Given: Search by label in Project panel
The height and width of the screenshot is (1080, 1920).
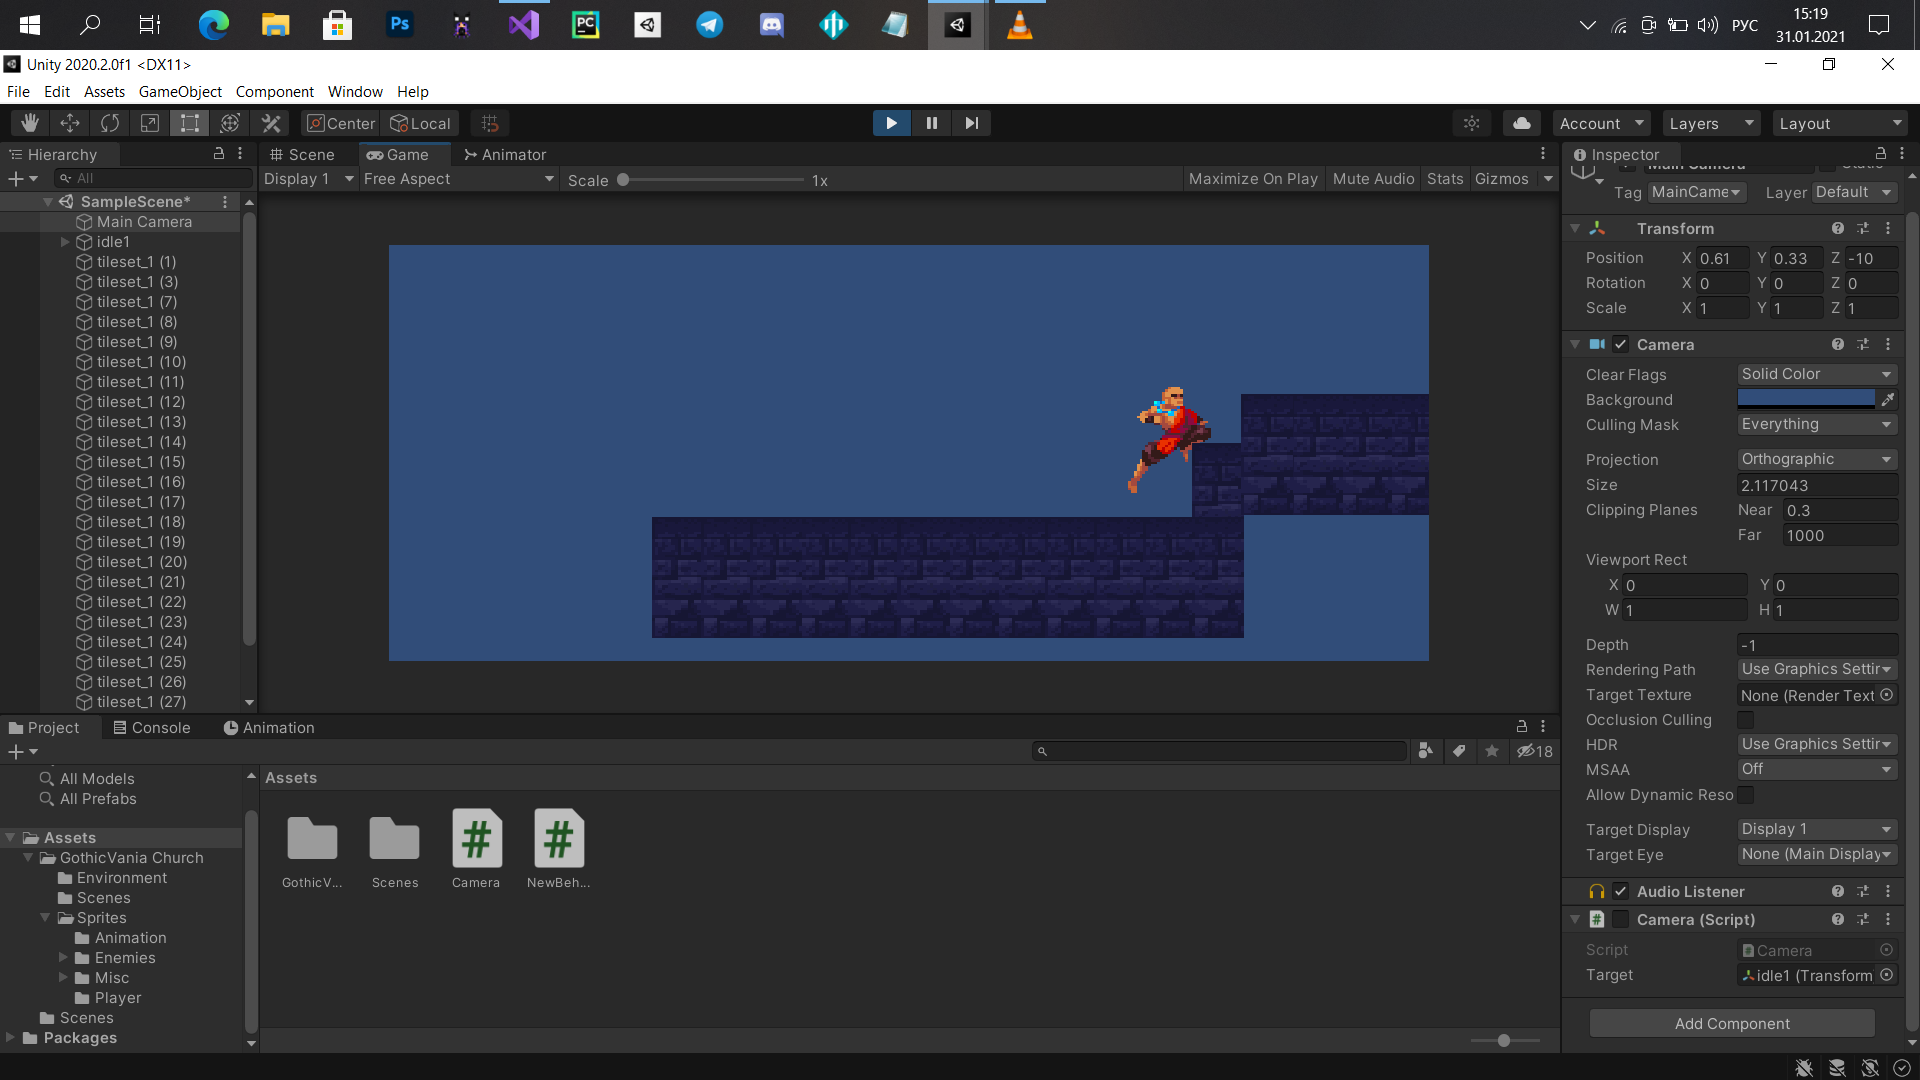Looking at the screenshot, I should (1459, 751).
